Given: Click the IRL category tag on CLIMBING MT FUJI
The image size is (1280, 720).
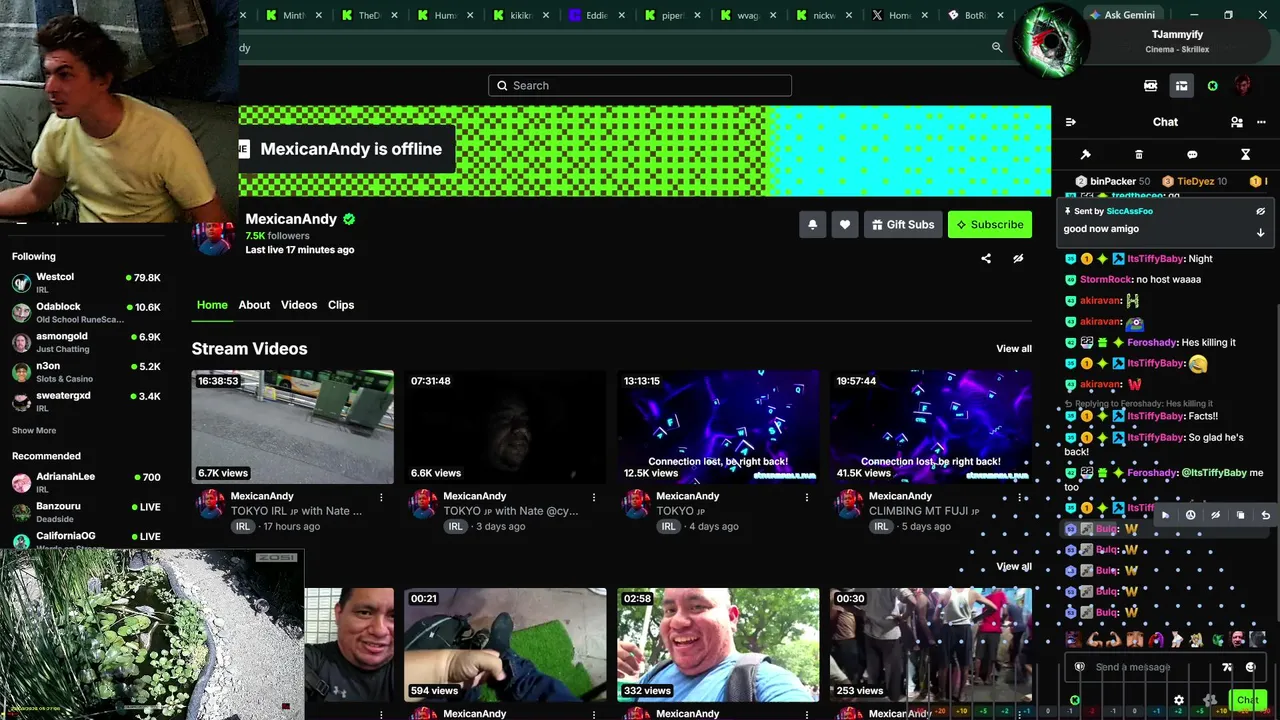Looking at the screenshot, I should (x=881, y=527).
